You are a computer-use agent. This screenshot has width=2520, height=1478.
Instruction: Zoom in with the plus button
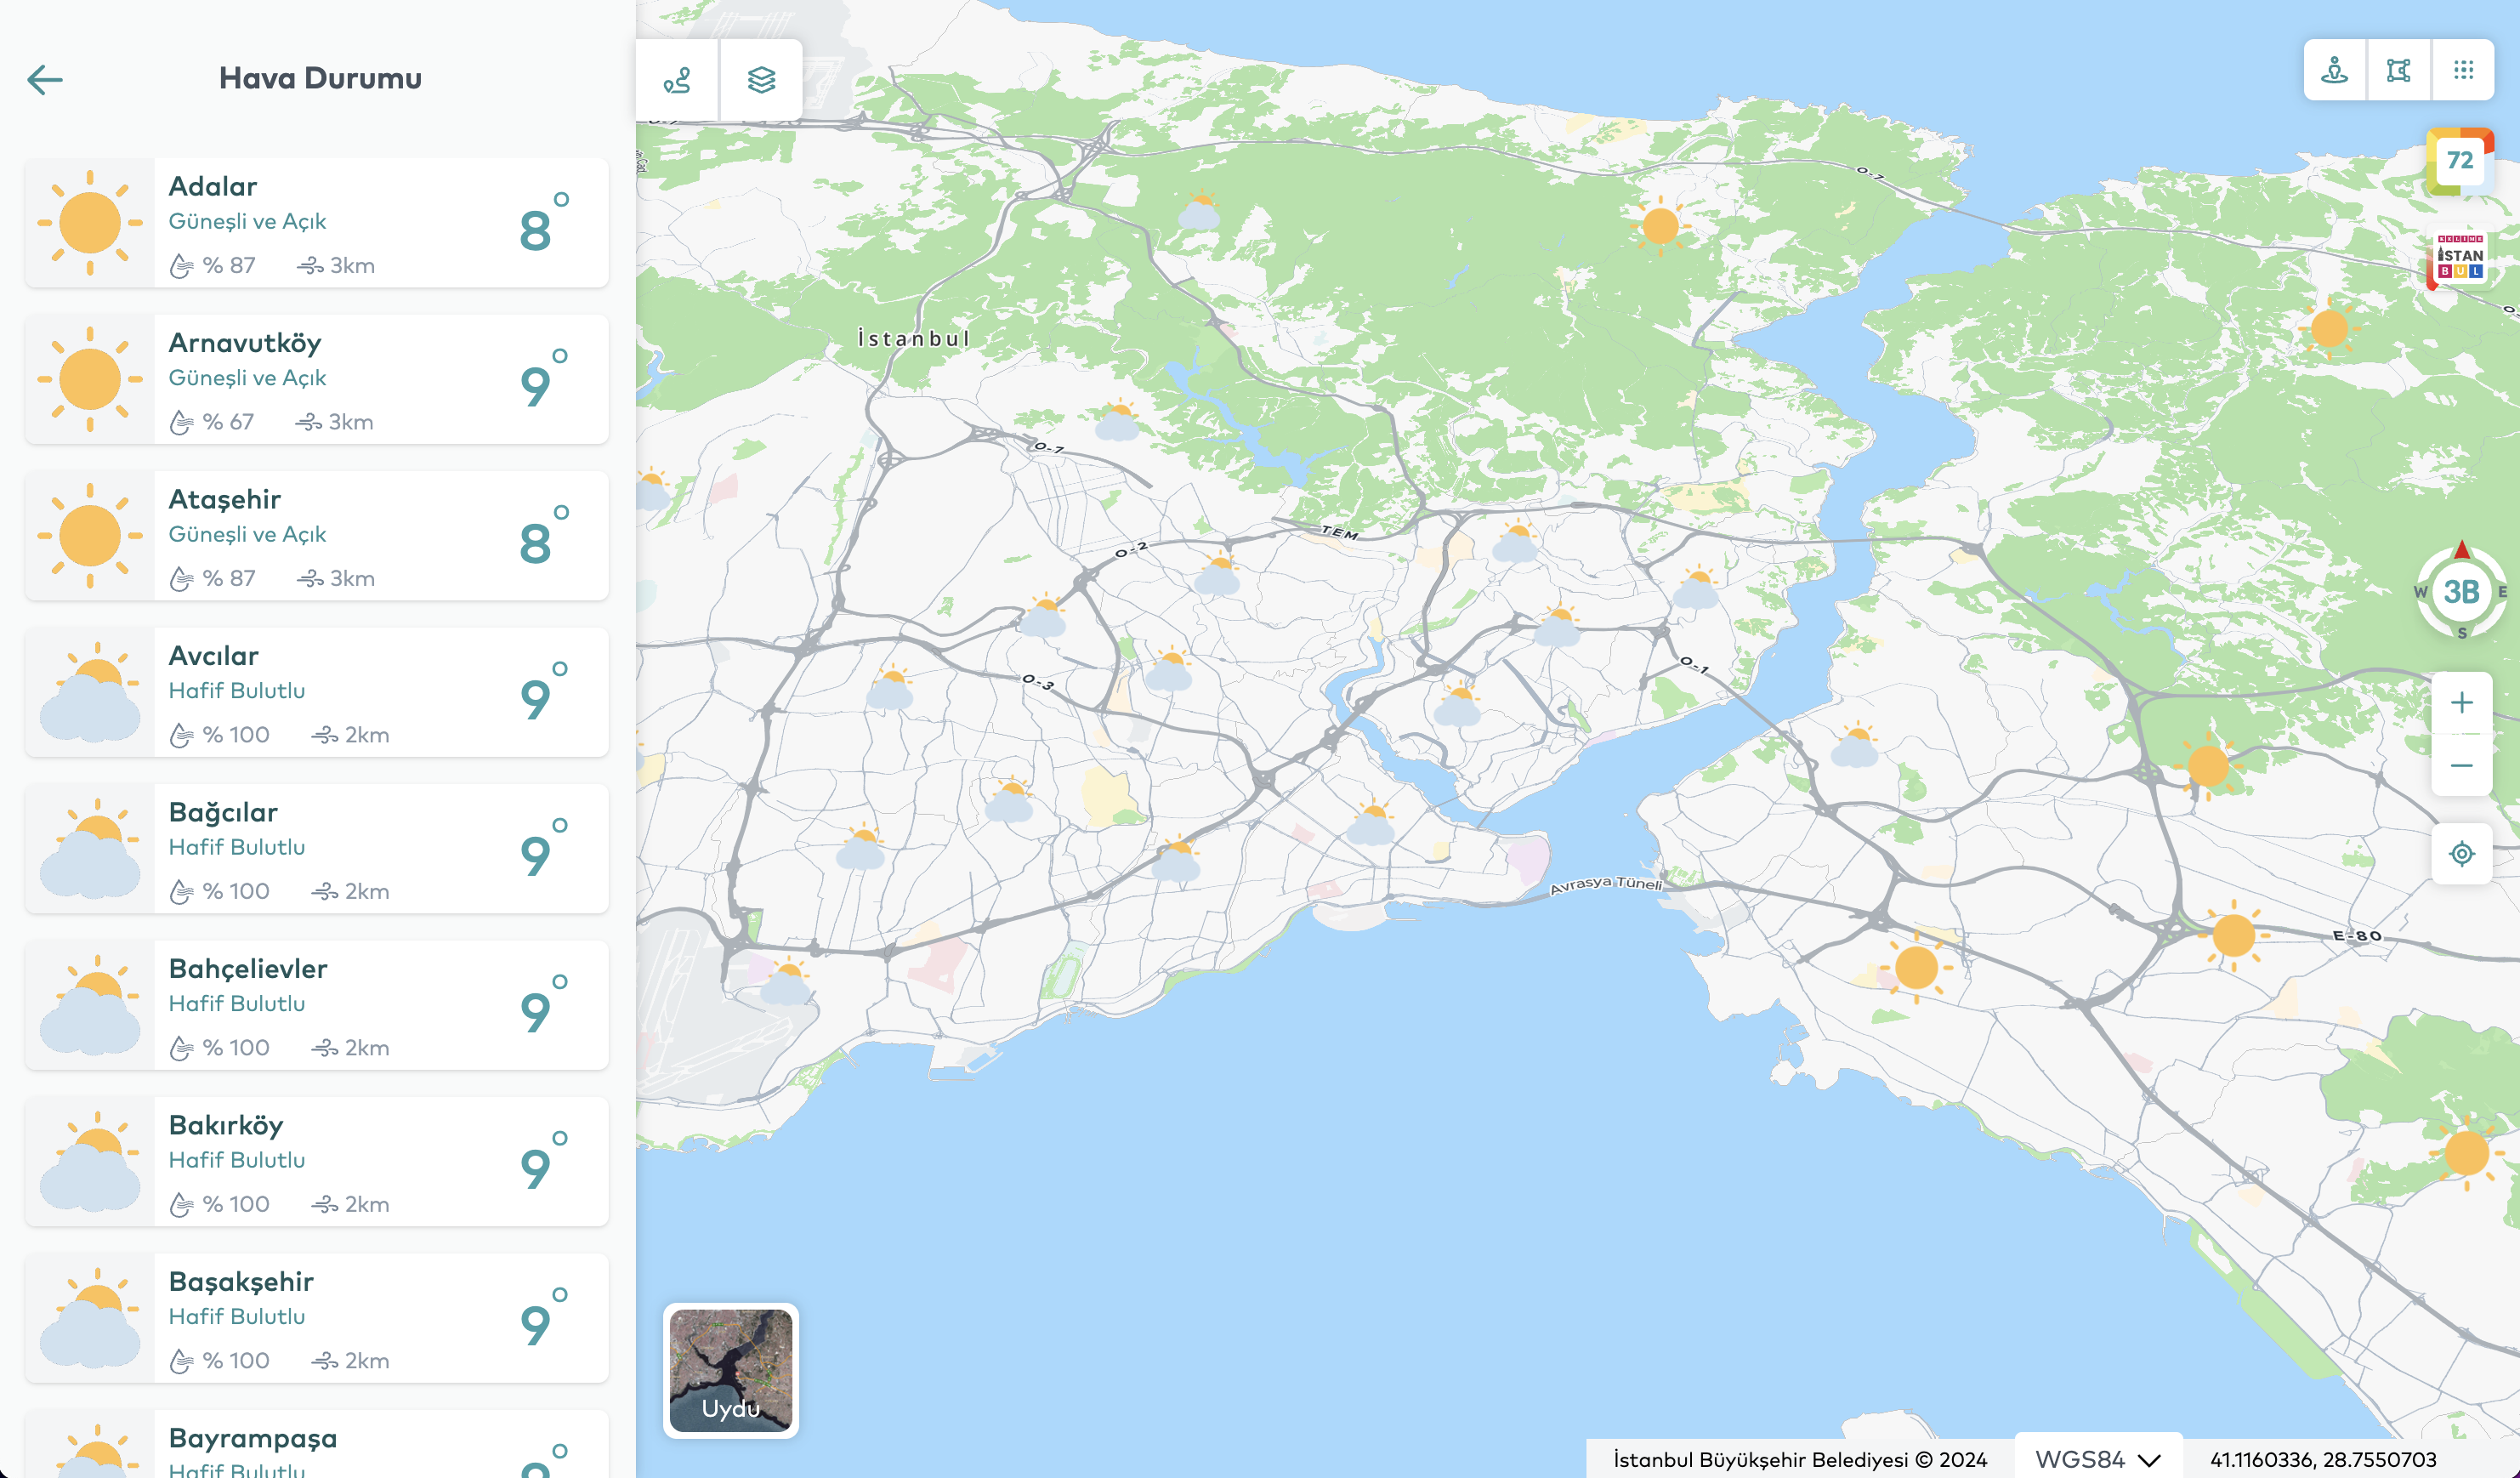[2461, 703]
